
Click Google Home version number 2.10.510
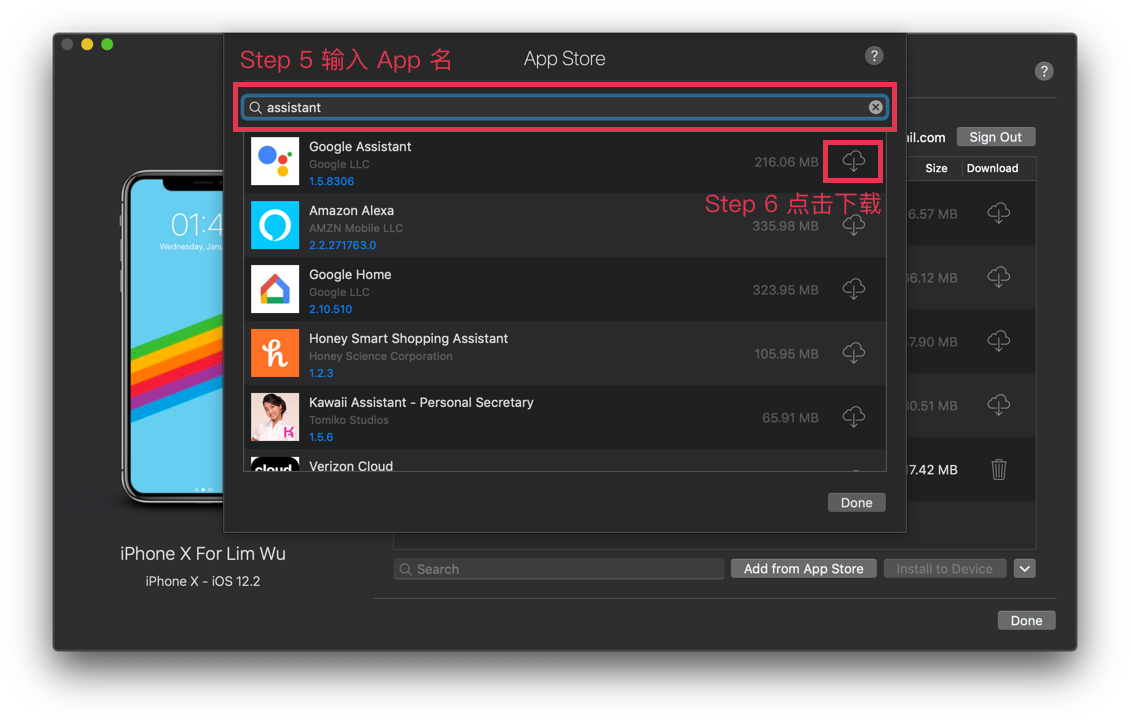tap(330, 309)
